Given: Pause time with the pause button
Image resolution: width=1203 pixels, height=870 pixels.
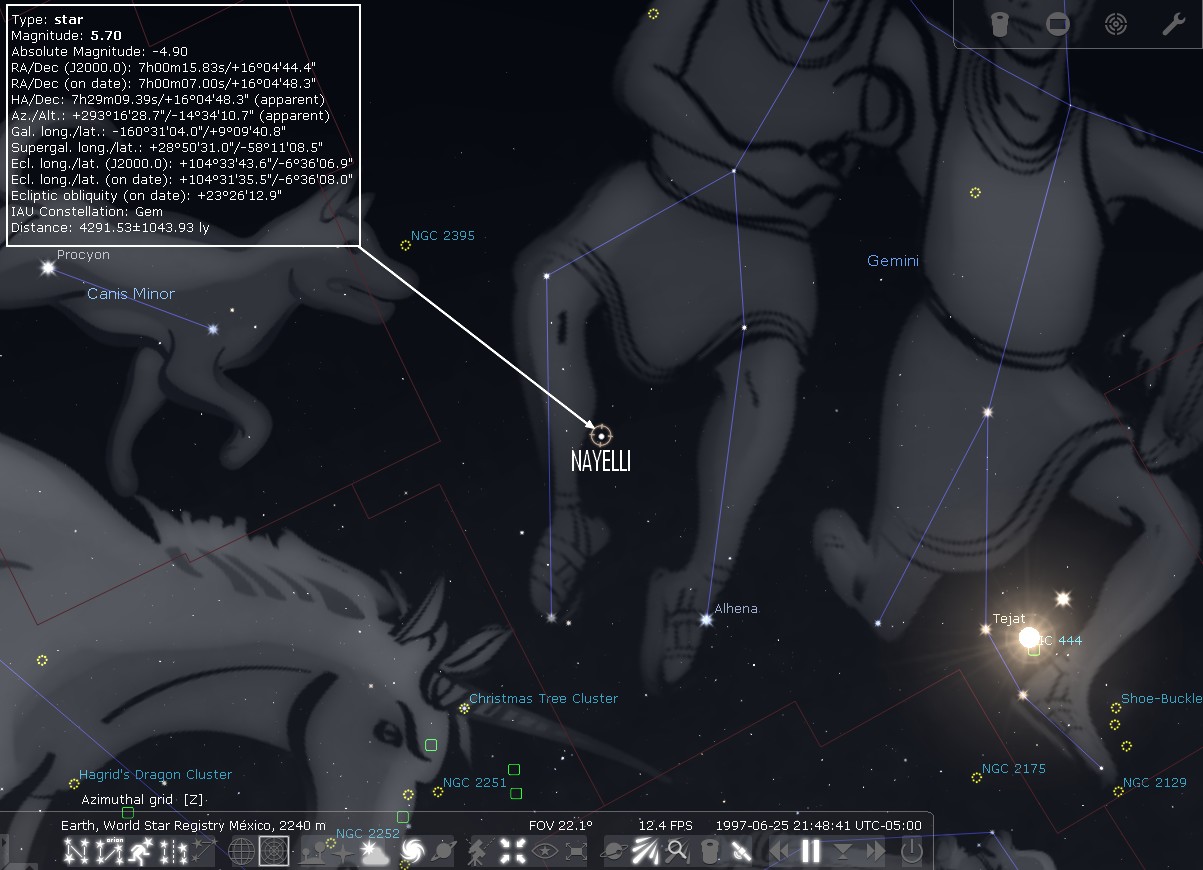Looking at the screenshot, I should [x=810, y=851].
